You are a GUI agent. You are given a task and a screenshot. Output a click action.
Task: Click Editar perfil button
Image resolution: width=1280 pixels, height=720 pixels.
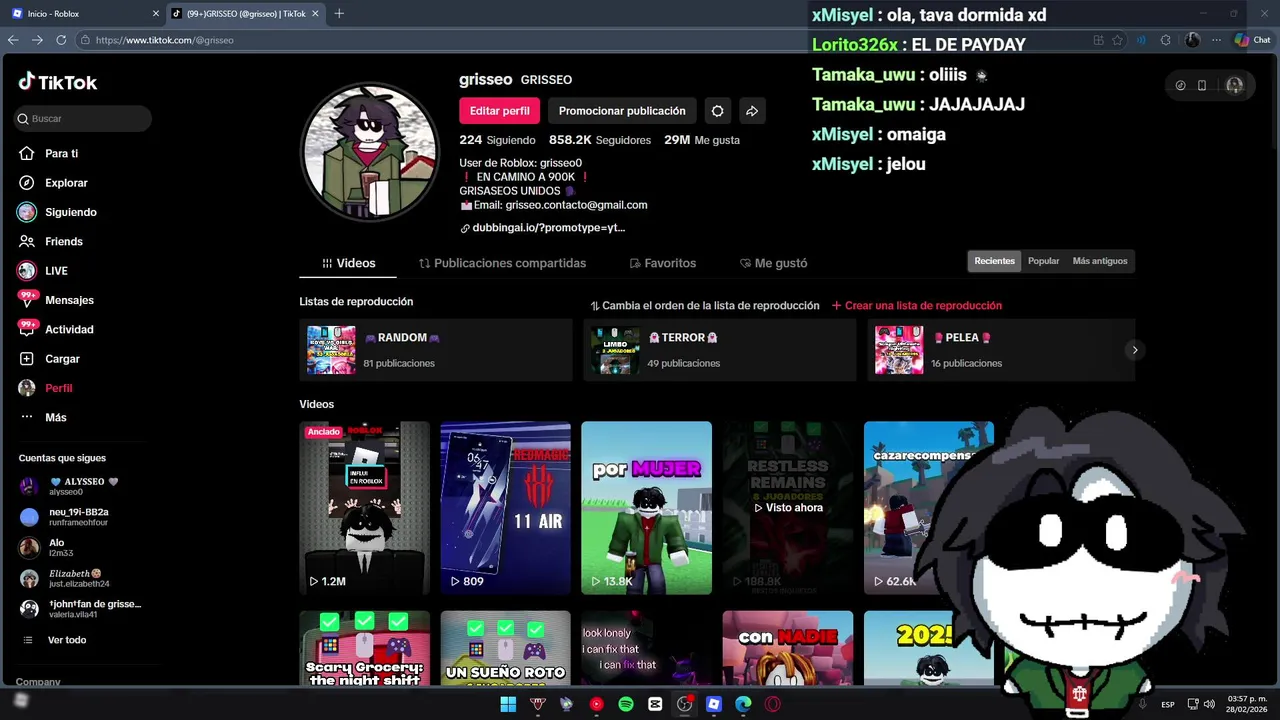tap(499, 111)
